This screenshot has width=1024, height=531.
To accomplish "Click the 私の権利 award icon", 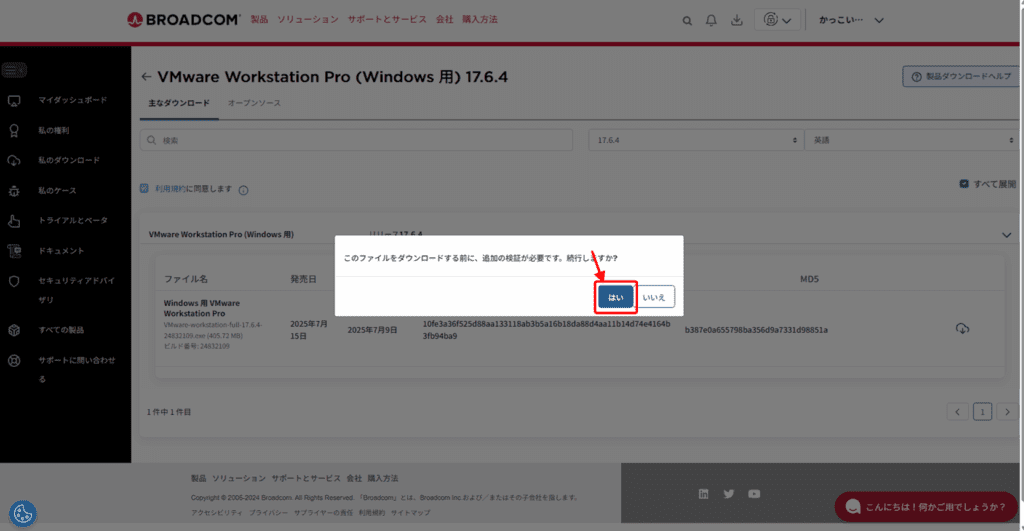I will [x=14, y=131].
